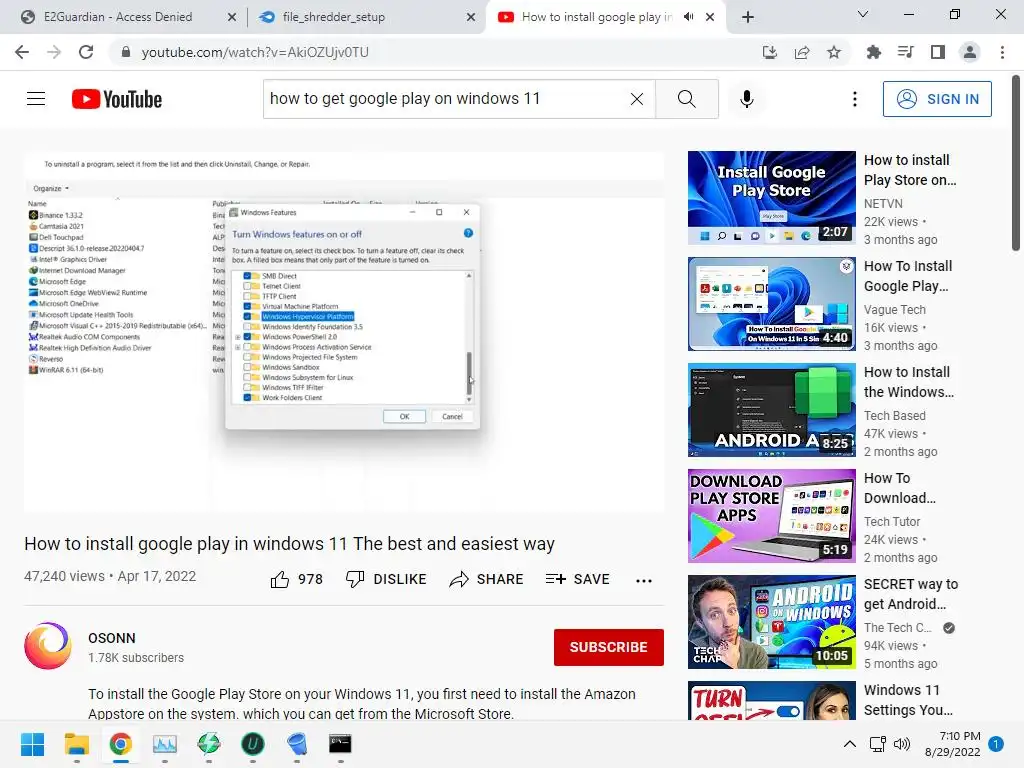This screenshot has width=1024, height=768.
Task: Mute tab via speaker icon on YouTube tab
Action: click(x=688, y=17)
